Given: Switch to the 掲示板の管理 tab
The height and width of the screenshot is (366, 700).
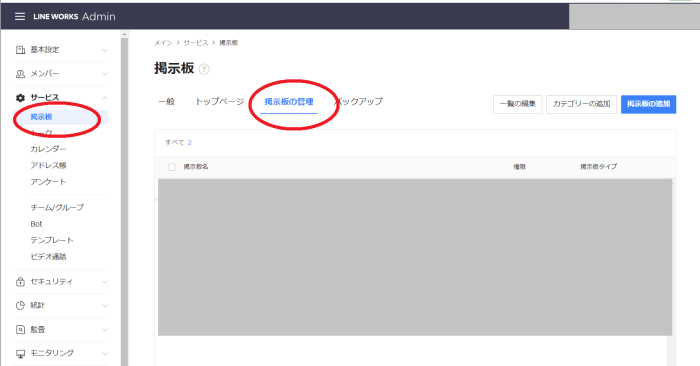Looking at the screenshot, I should (288, 102).
